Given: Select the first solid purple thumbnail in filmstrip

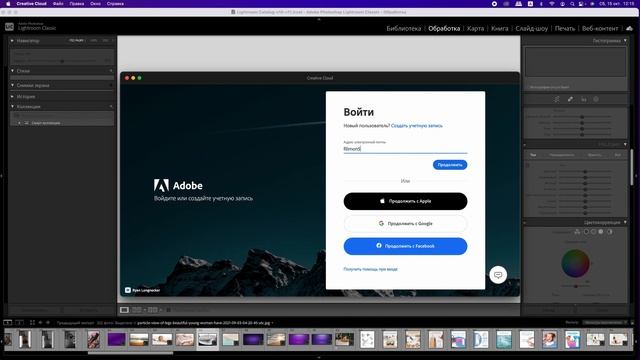Looking at the screenshot, I should (x=116, y=339).
